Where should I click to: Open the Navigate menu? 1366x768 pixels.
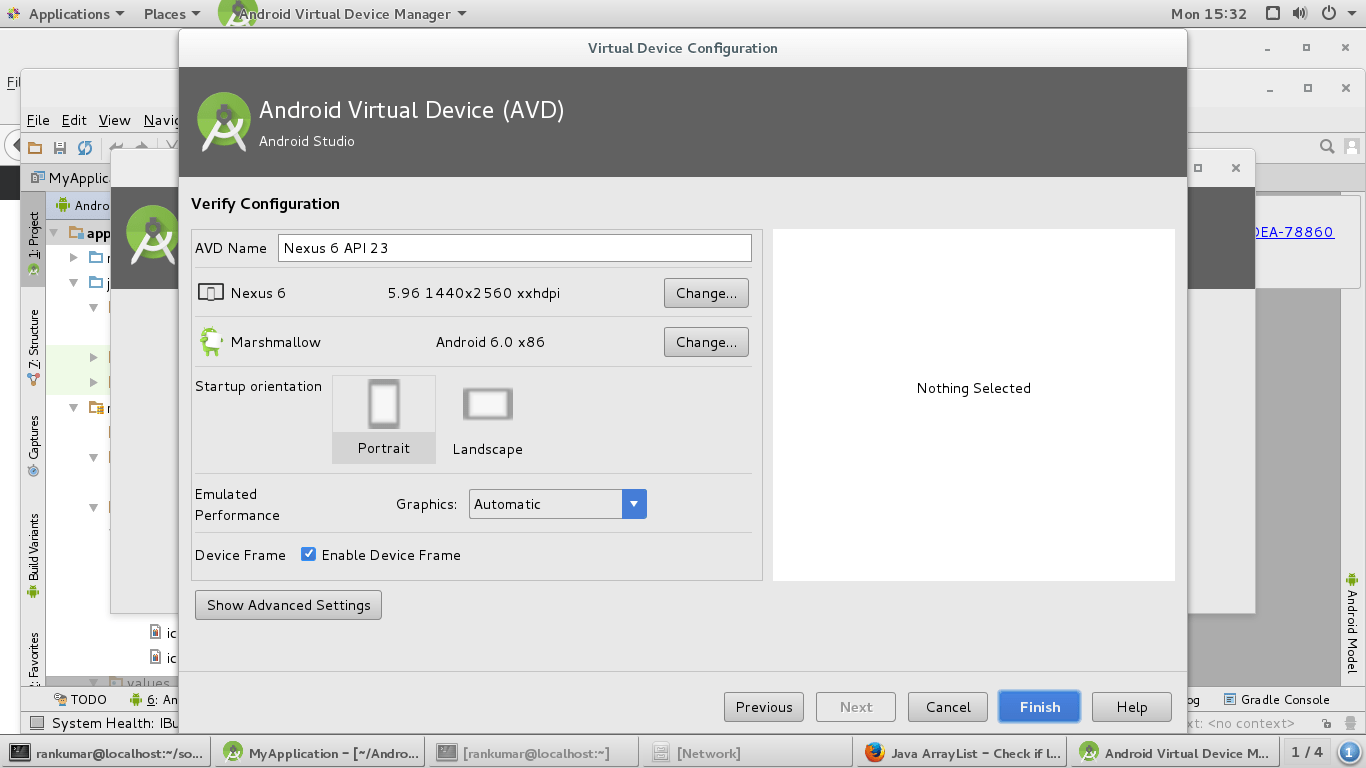click(x=161, y=120)
